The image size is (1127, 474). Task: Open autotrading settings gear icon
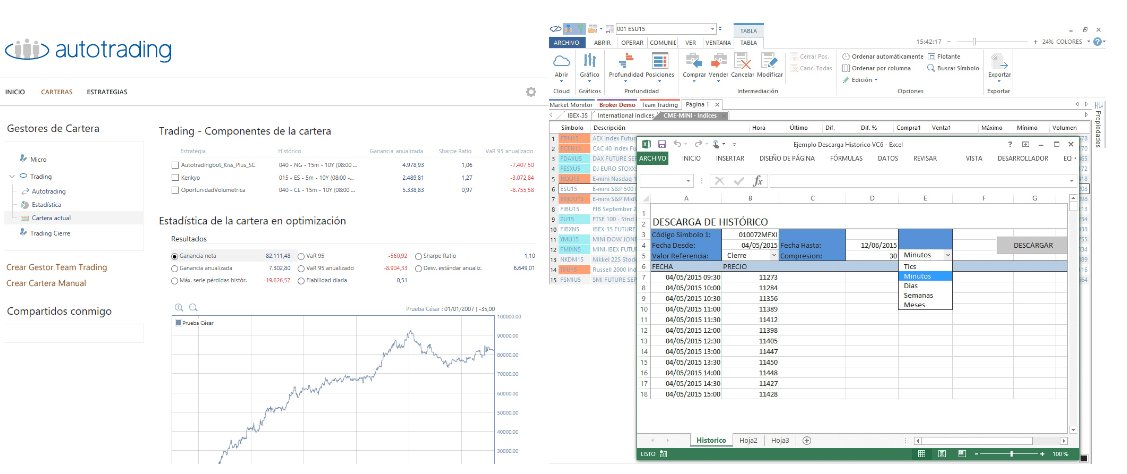(x=530, y=92)
